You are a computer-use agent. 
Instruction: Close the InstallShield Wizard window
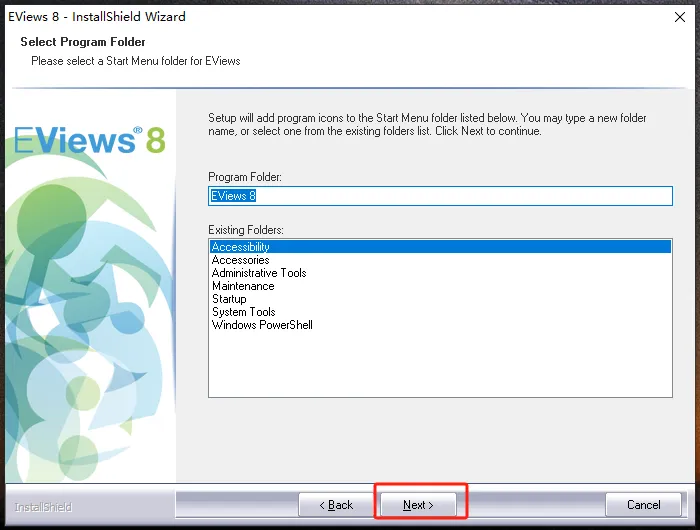pos(679,17)
